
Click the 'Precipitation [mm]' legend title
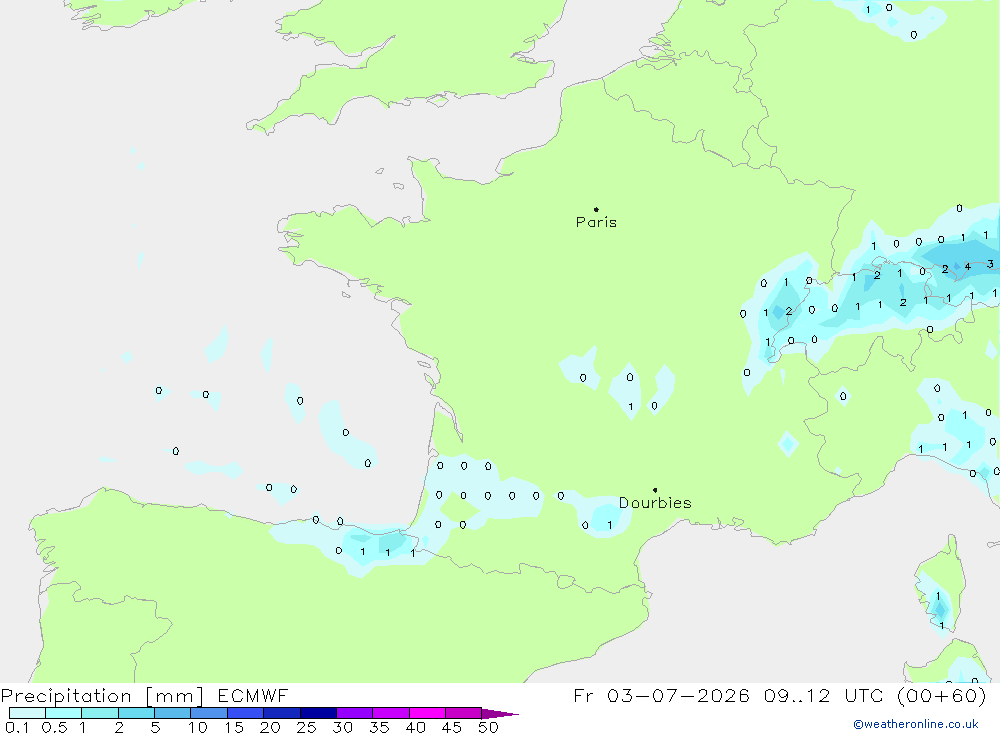point(102,696)
